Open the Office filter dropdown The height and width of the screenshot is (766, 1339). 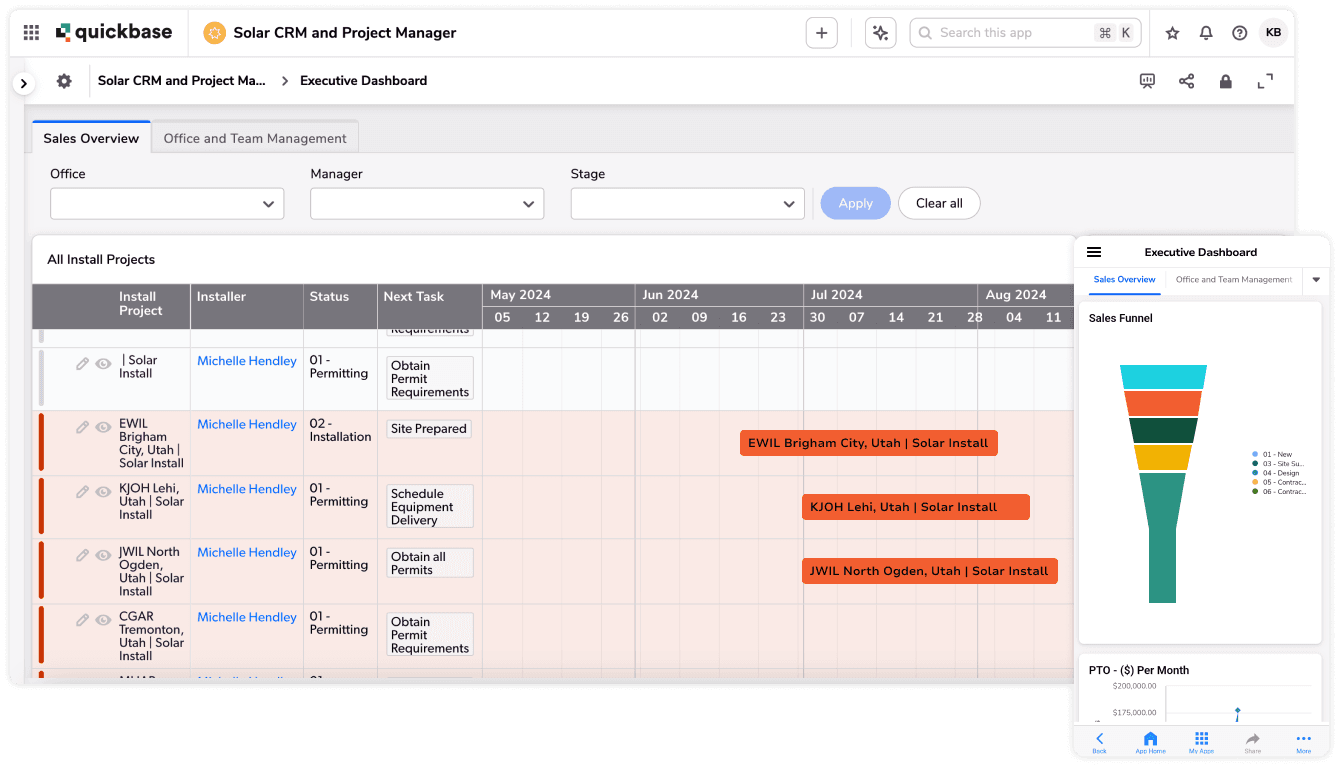167,204
